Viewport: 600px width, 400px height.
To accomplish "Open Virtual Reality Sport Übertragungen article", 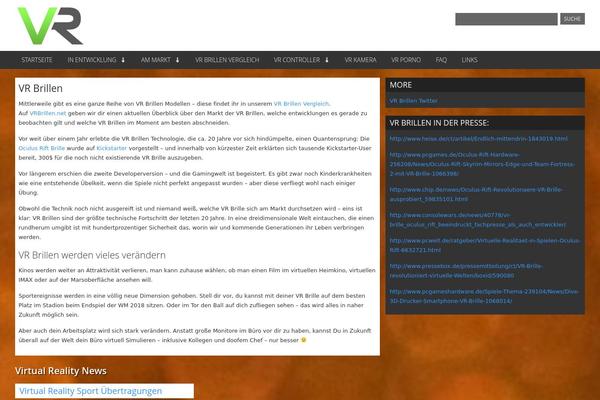I will pyautogui.click(x=91, y=391).
